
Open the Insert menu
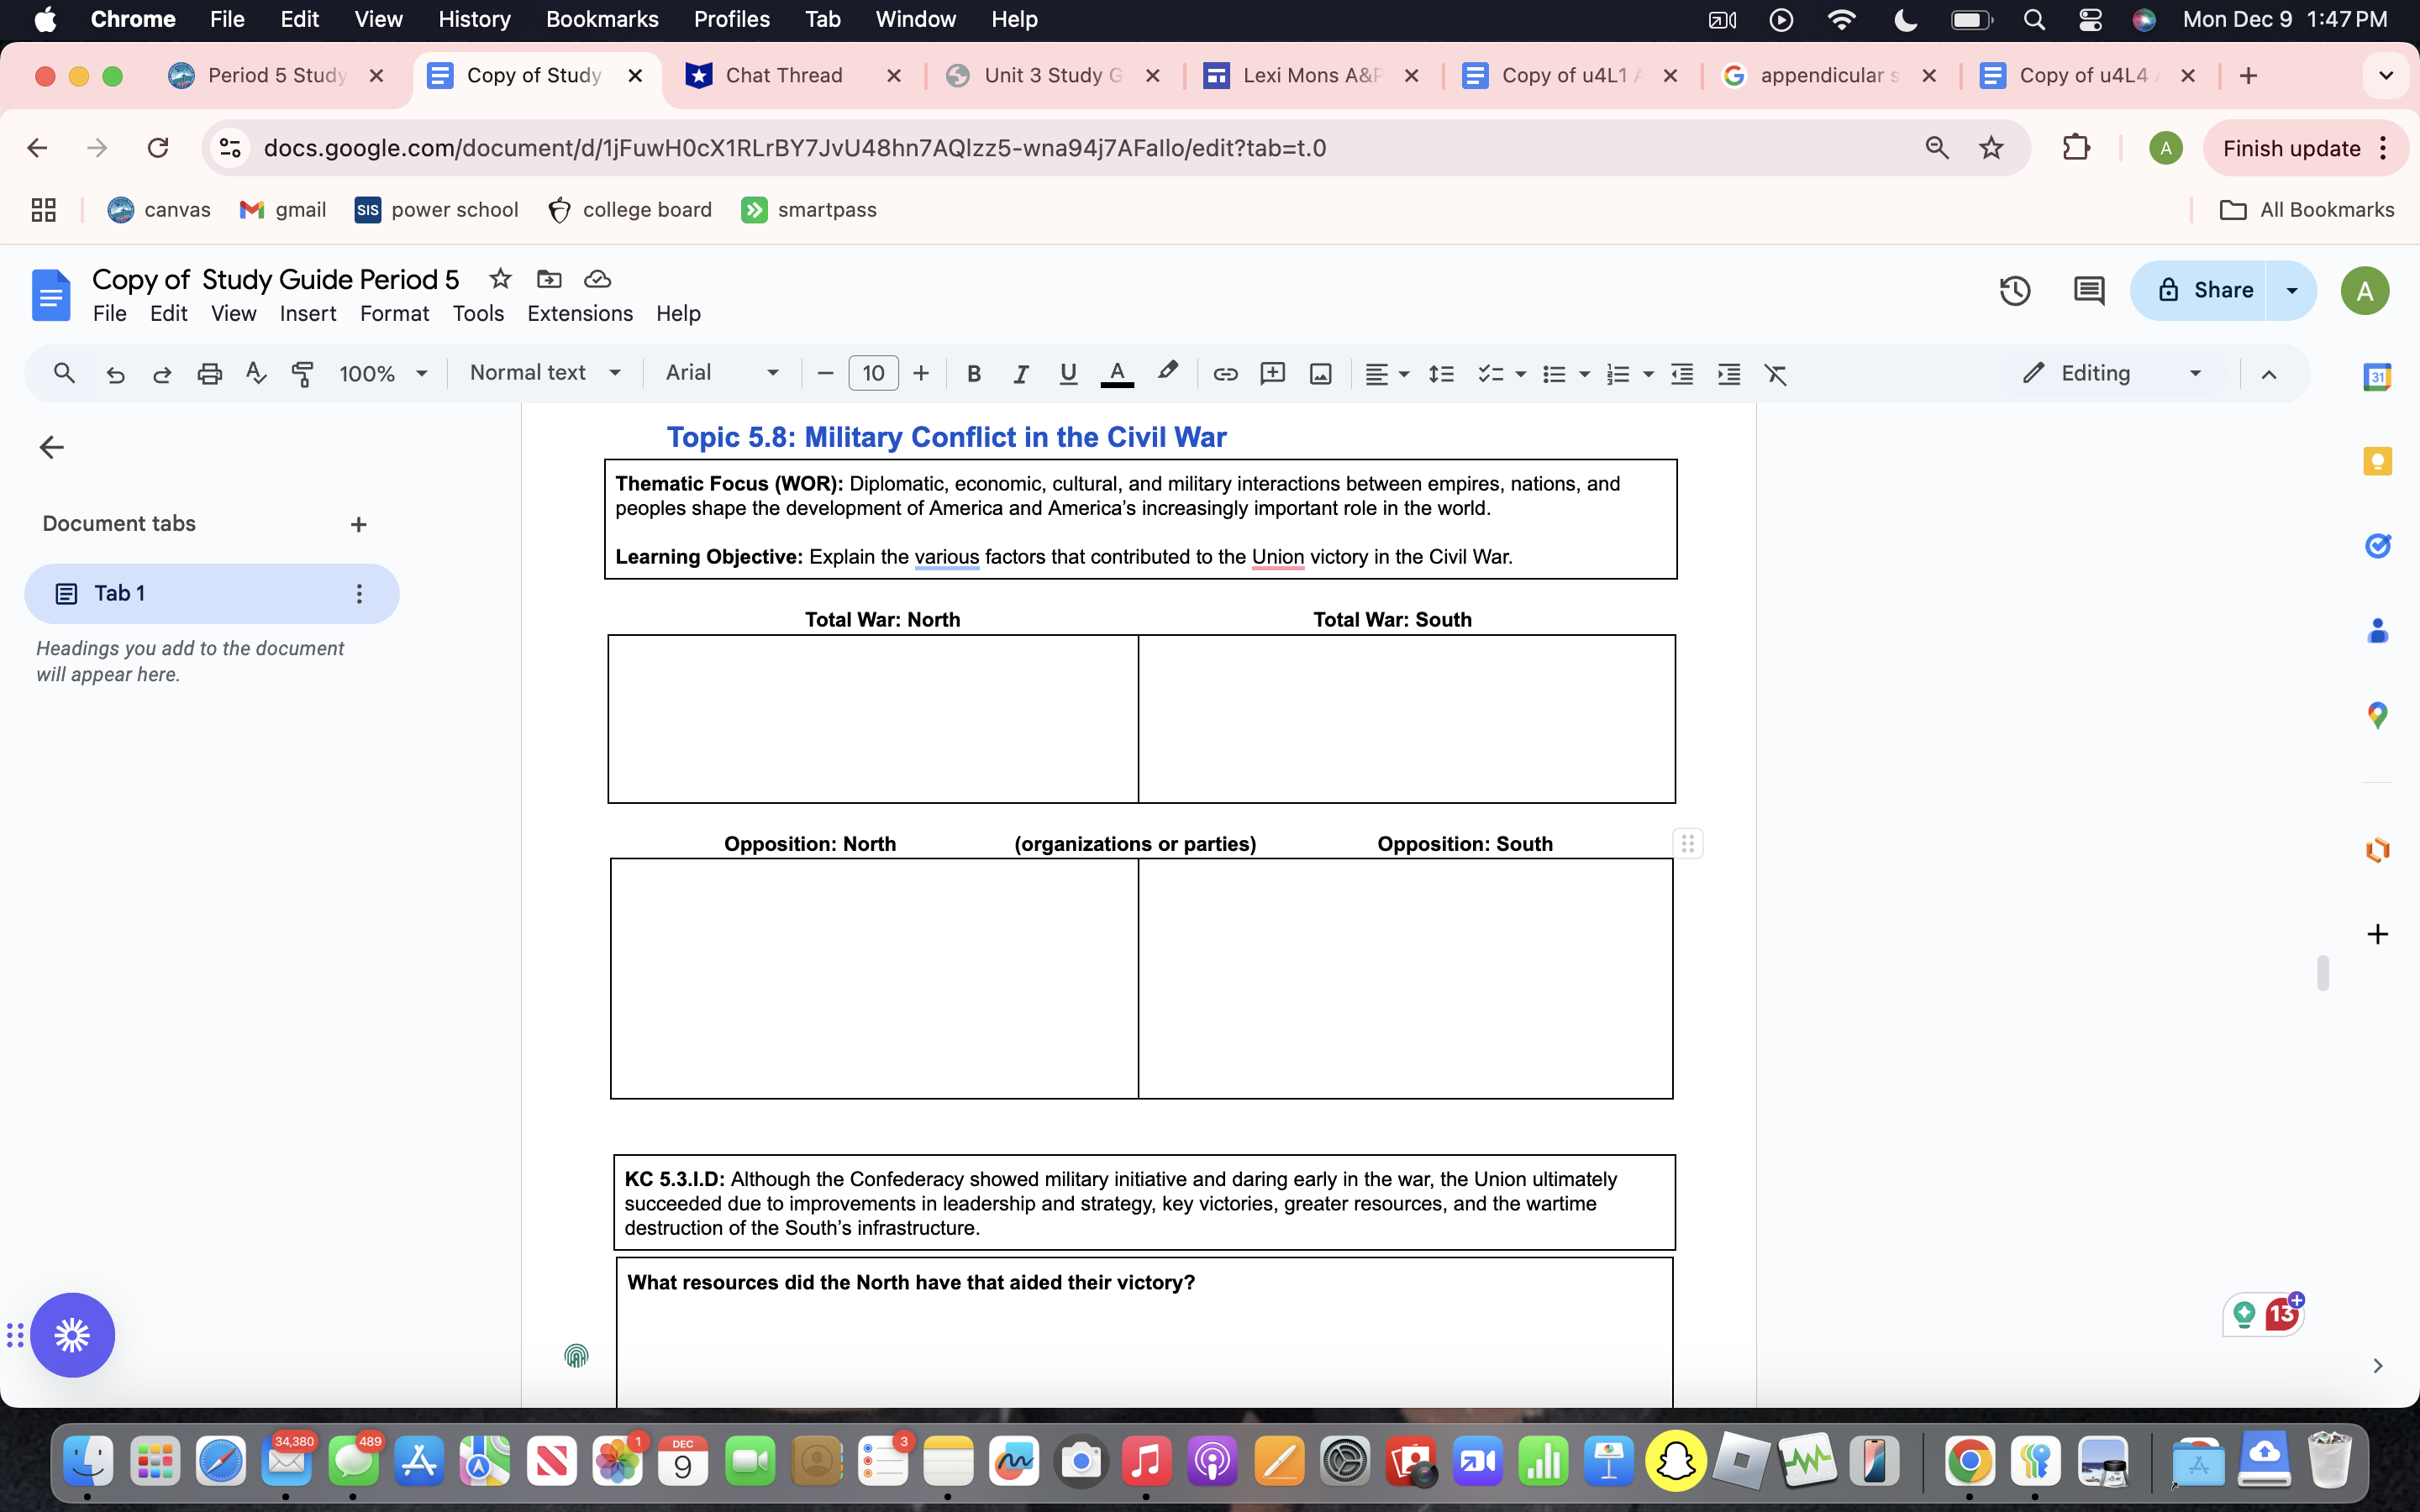click(307, 314)
